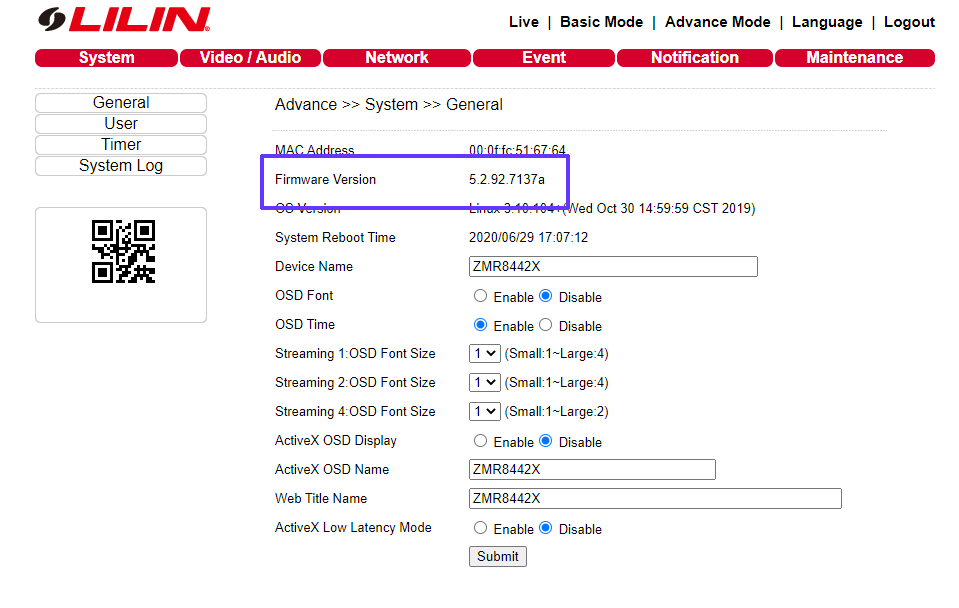This screenshot has height=608, width=959.
Task: Open the Live view link
Action: click(x=524, y=22)
